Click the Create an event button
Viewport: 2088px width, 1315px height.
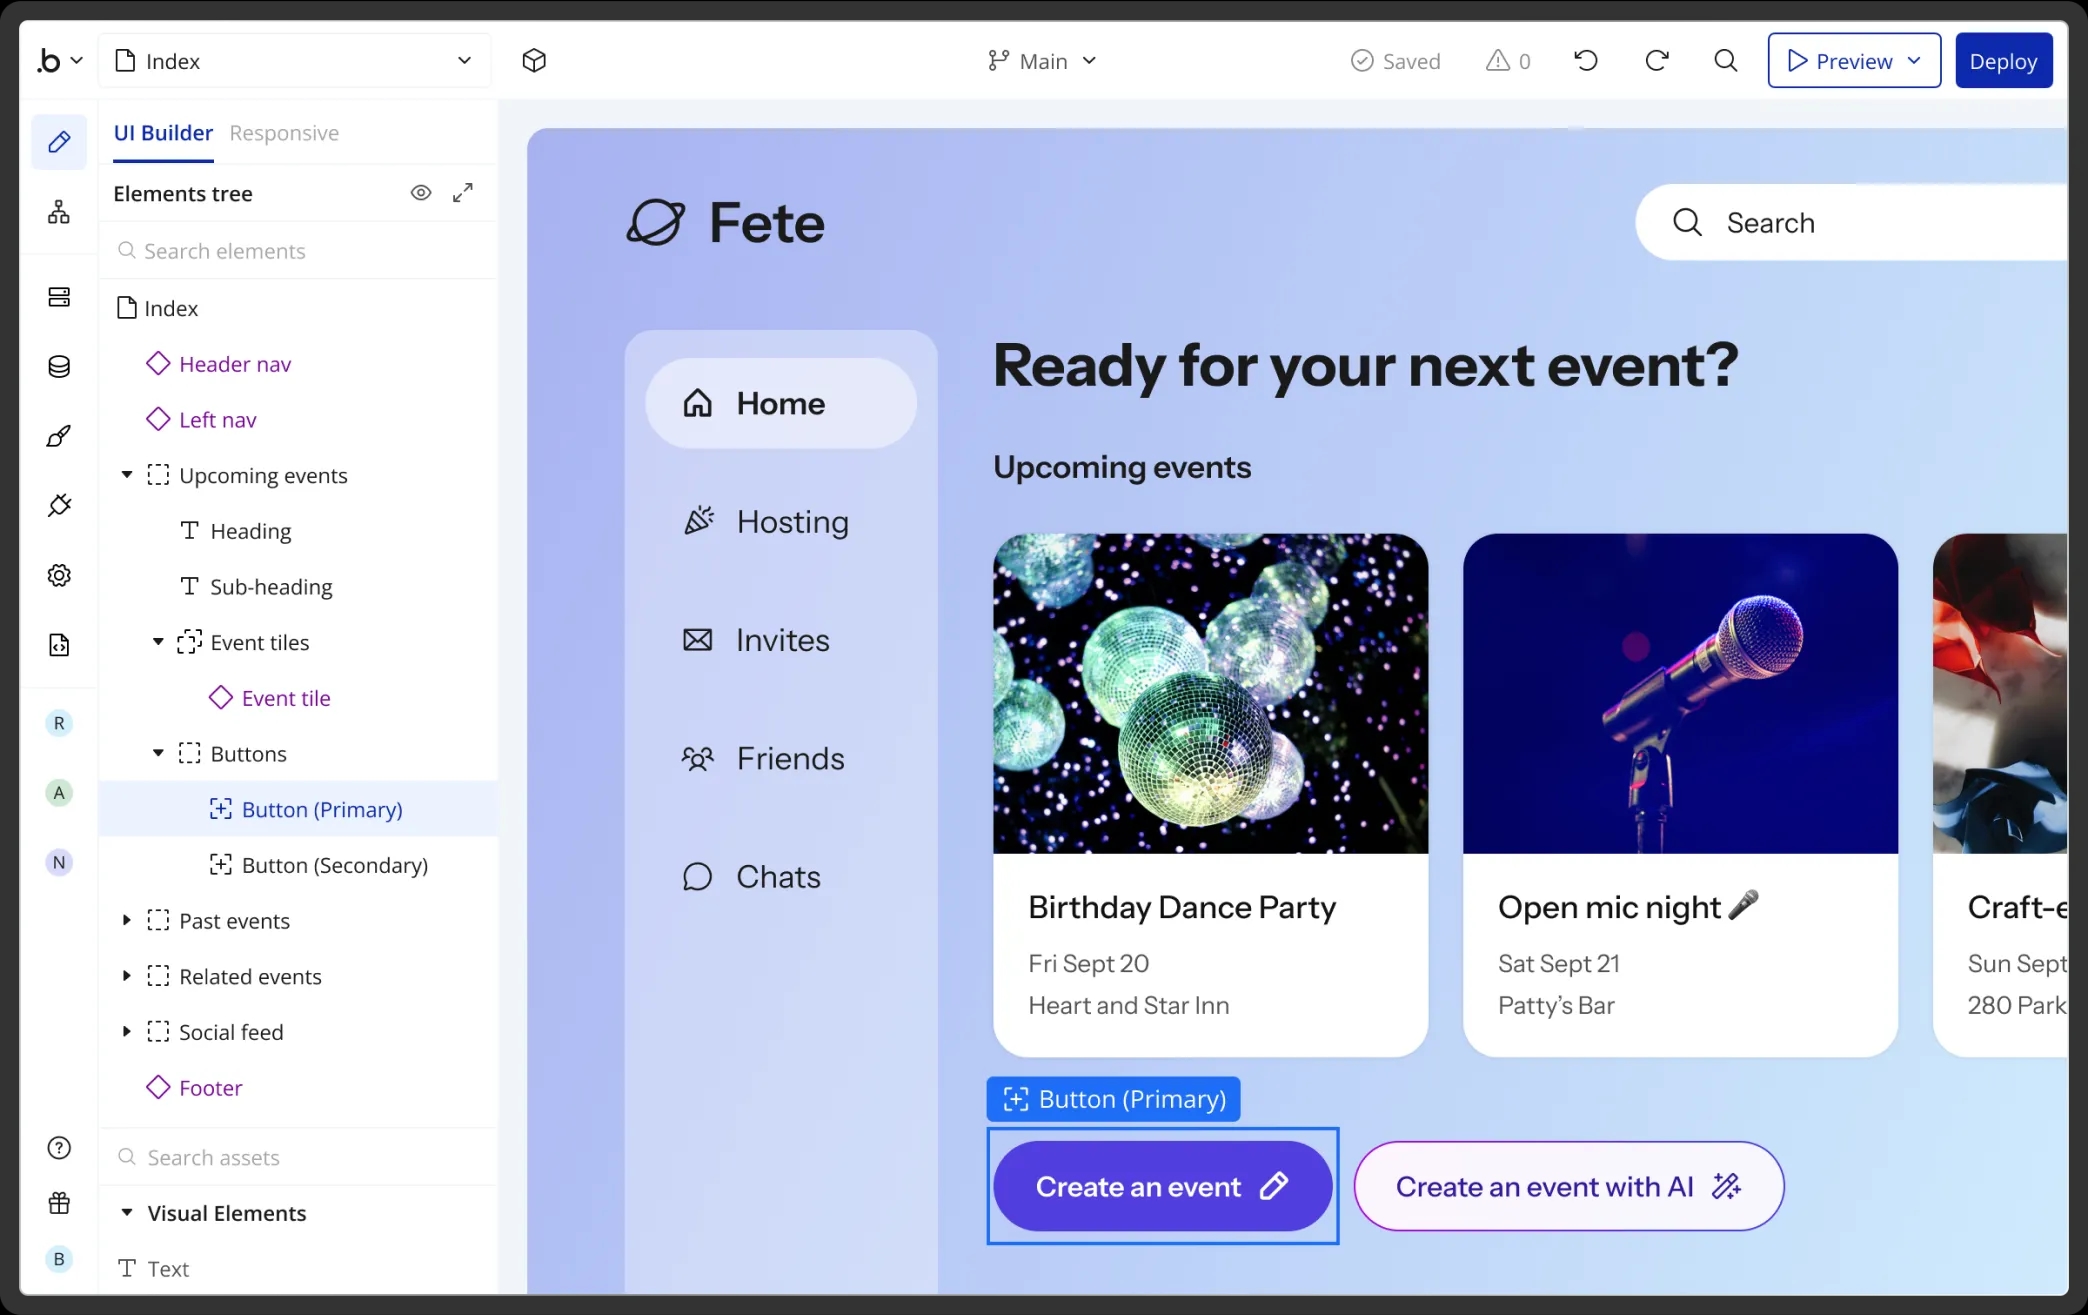pos(1162,1186)
